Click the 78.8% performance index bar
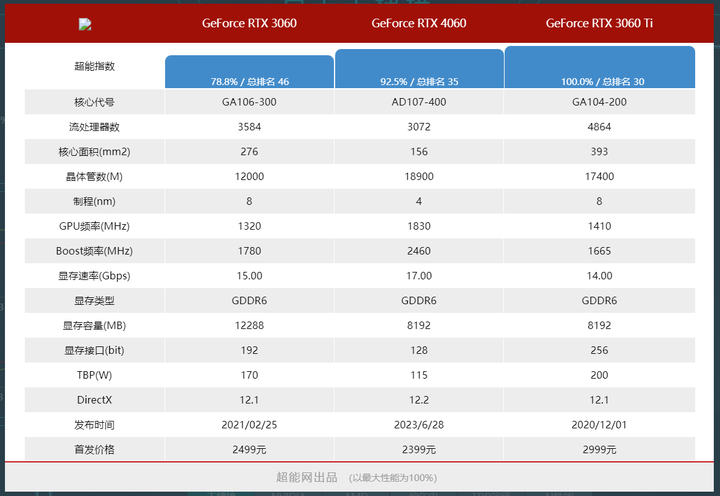The height and width of the screenshot is (496, 720). point(249,72)
